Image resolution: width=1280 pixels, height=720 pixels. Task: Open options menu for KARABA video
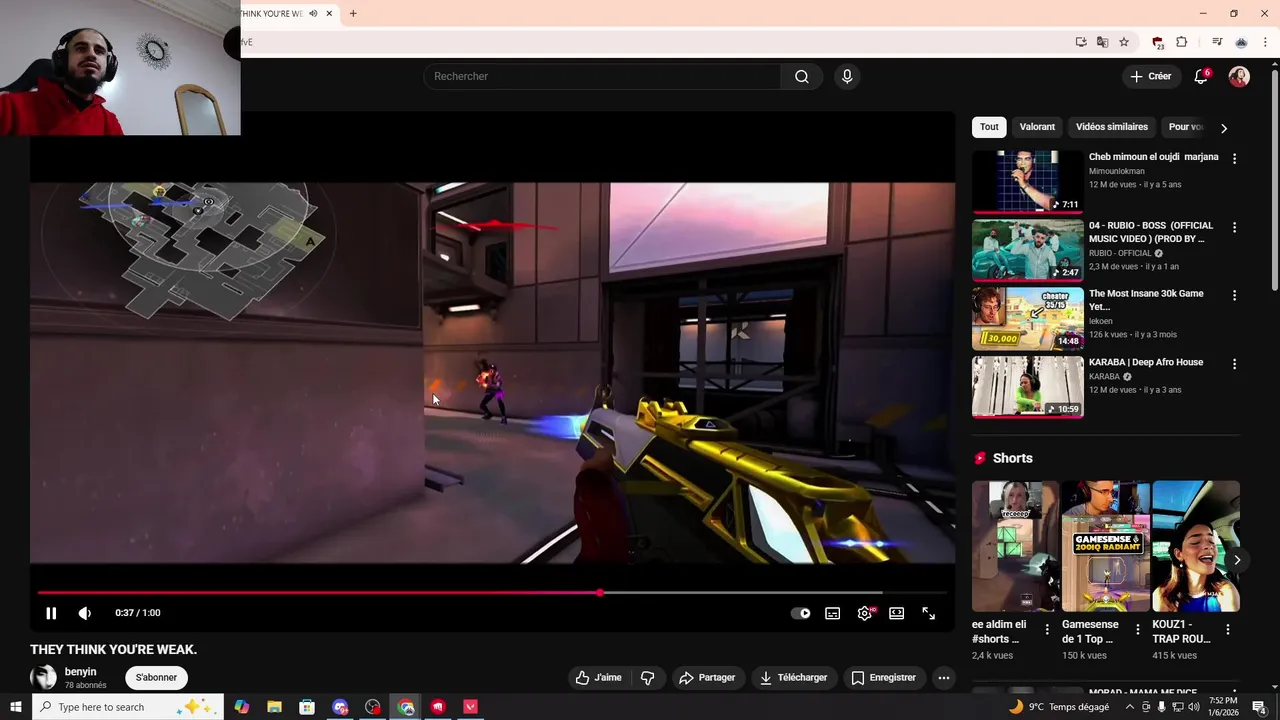(x=1234, y=365)
